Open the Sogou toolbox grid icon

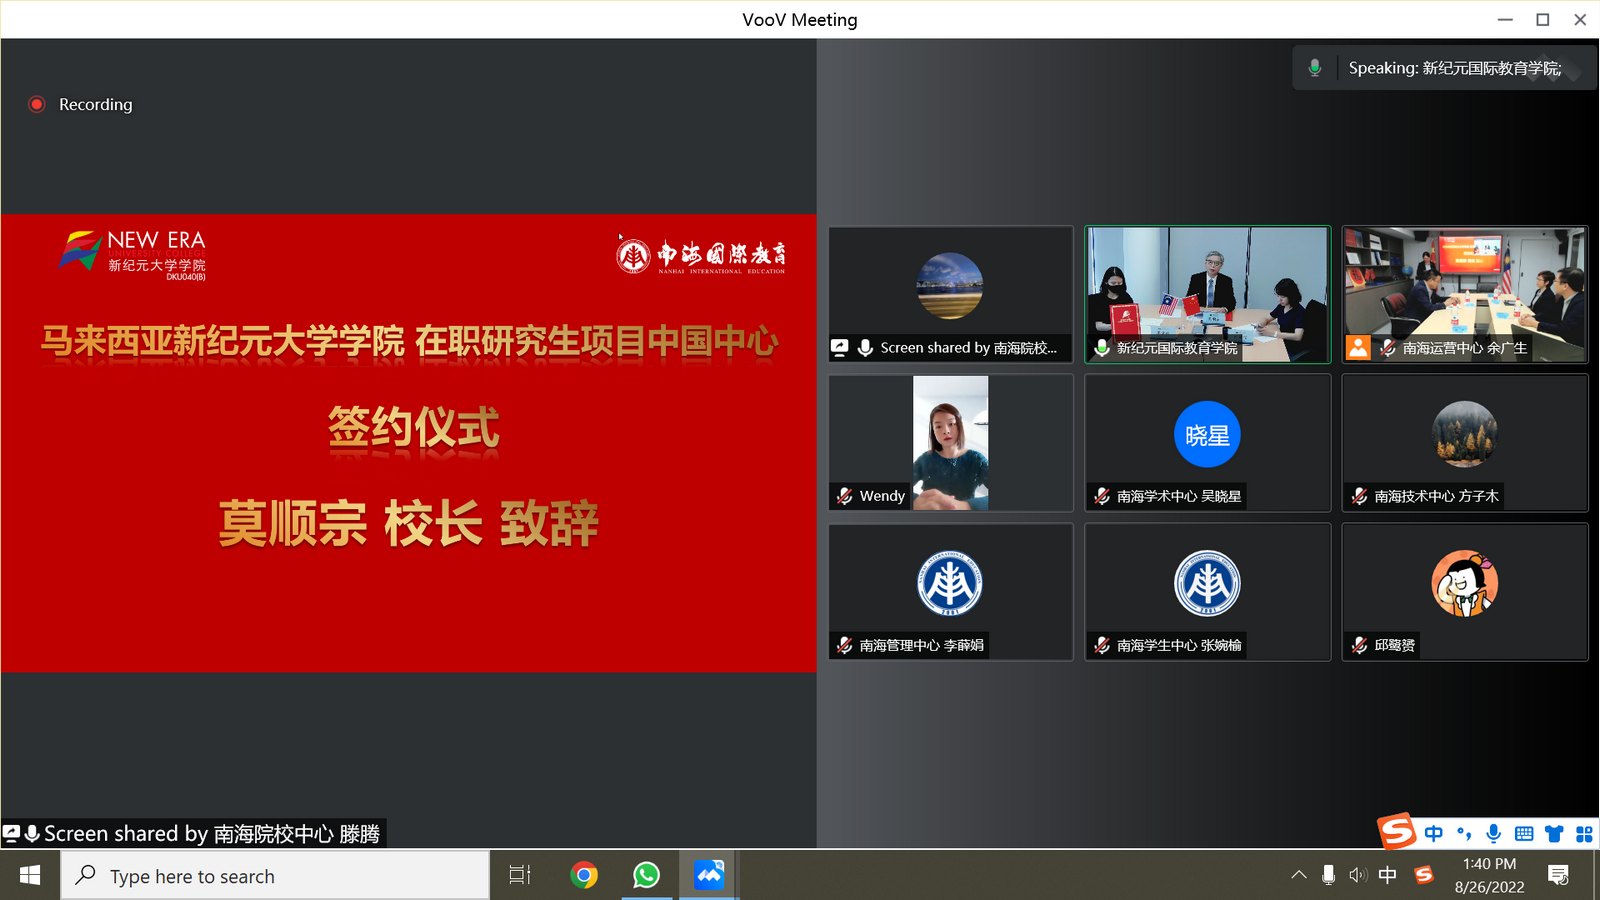[1584, 834]
